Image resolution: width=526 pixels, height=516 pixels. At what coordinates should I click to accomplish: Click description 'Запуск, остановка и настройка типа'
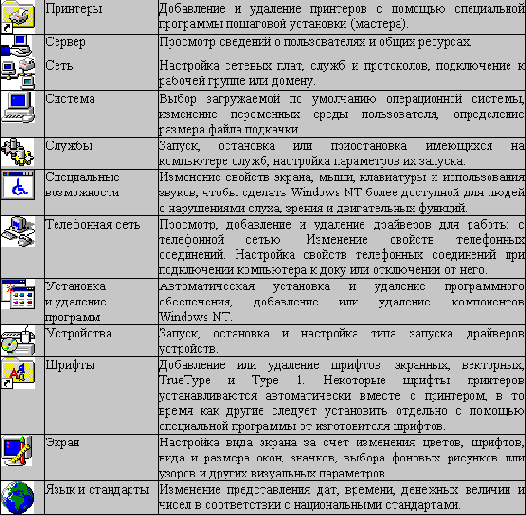(x=342, y=341)
